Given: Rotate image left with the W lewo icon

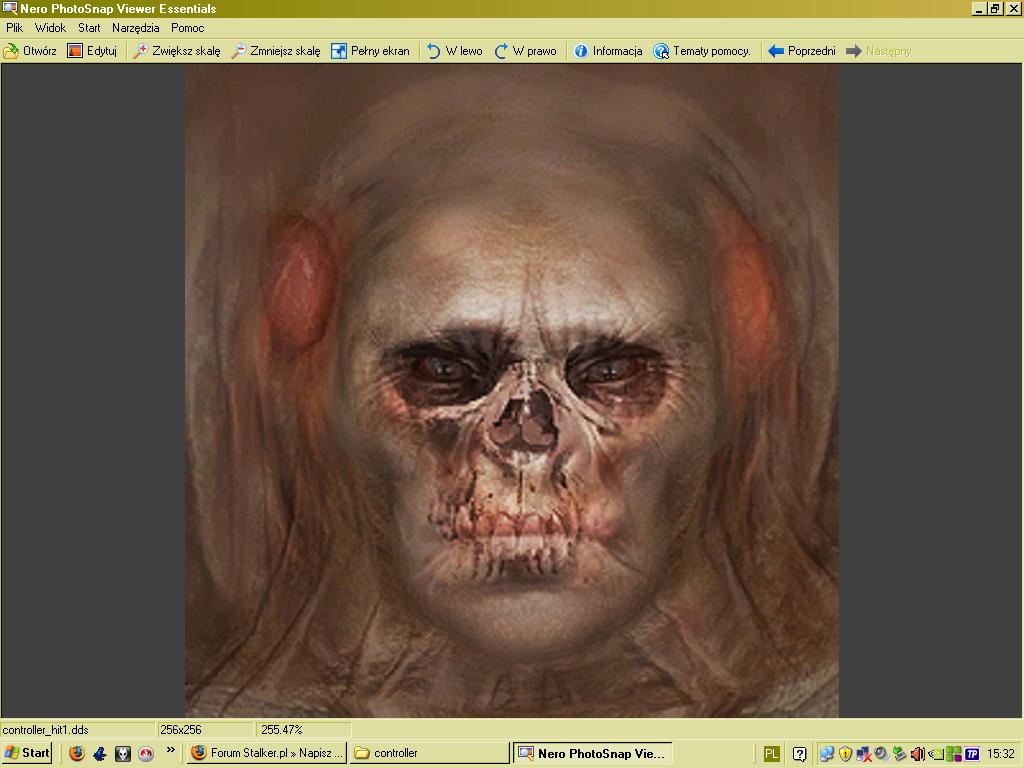Looking at the screenshot, I should (434, 51).
